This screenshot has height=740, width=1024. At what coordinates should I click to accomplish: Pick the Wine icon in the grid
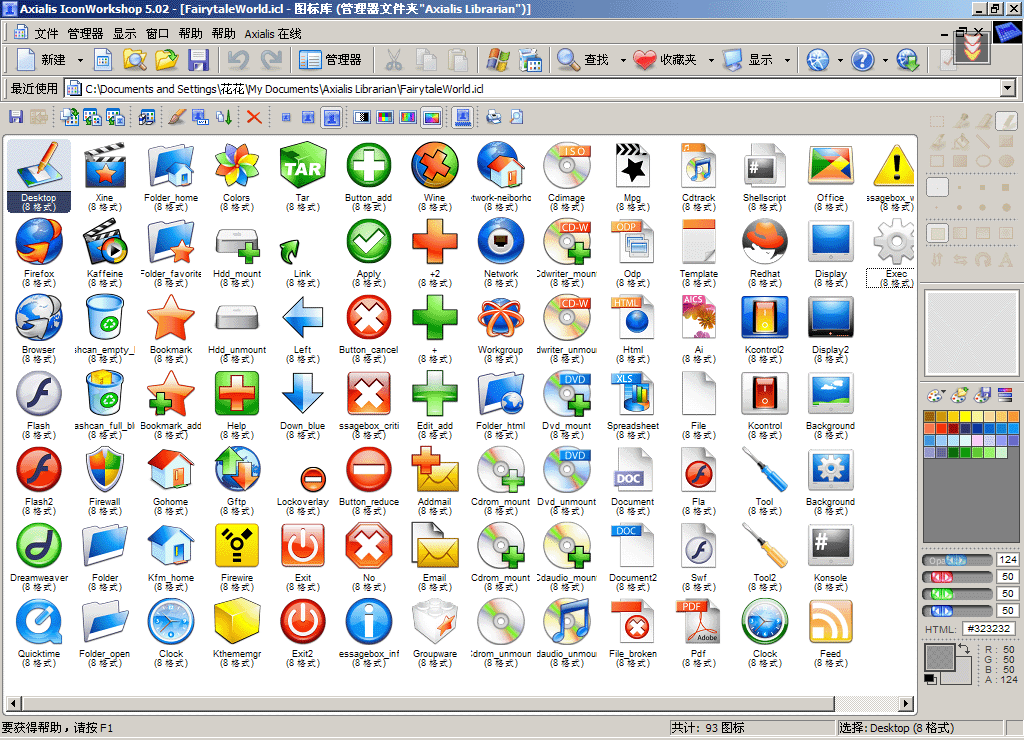(435, 166)
